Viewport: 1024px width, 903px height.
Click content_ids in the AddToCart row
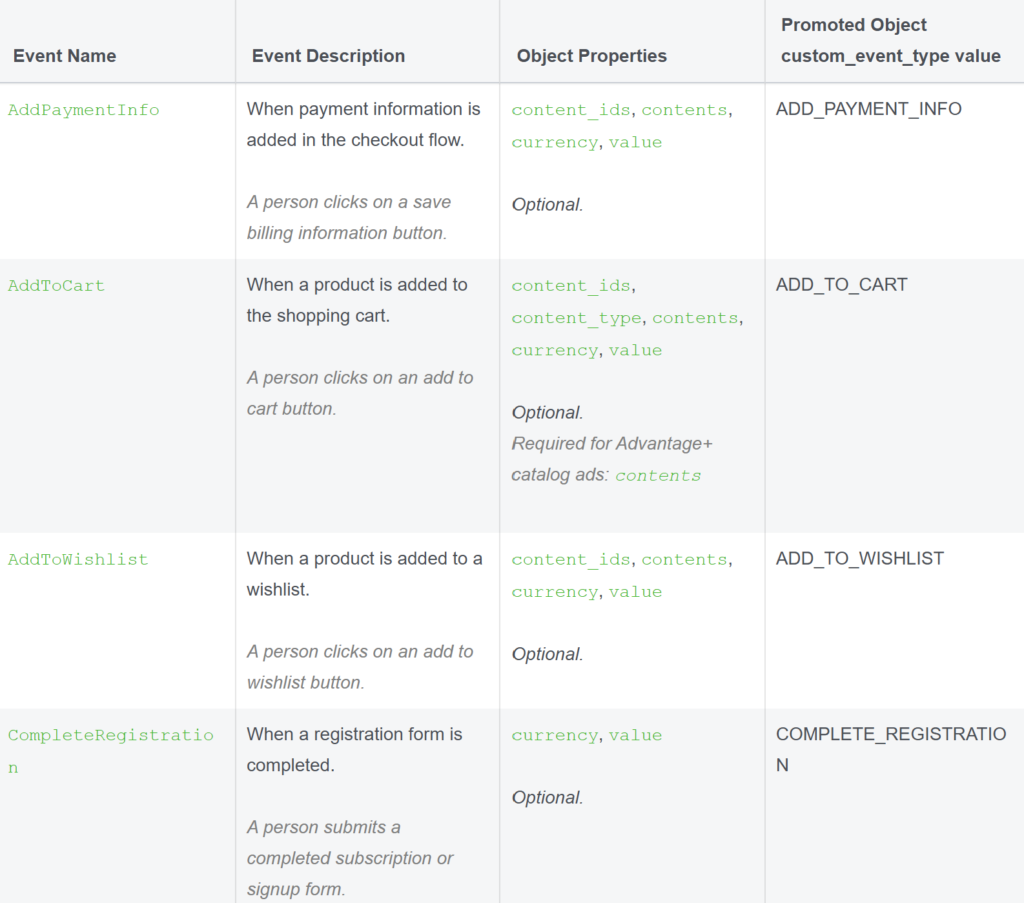point(571,285)
